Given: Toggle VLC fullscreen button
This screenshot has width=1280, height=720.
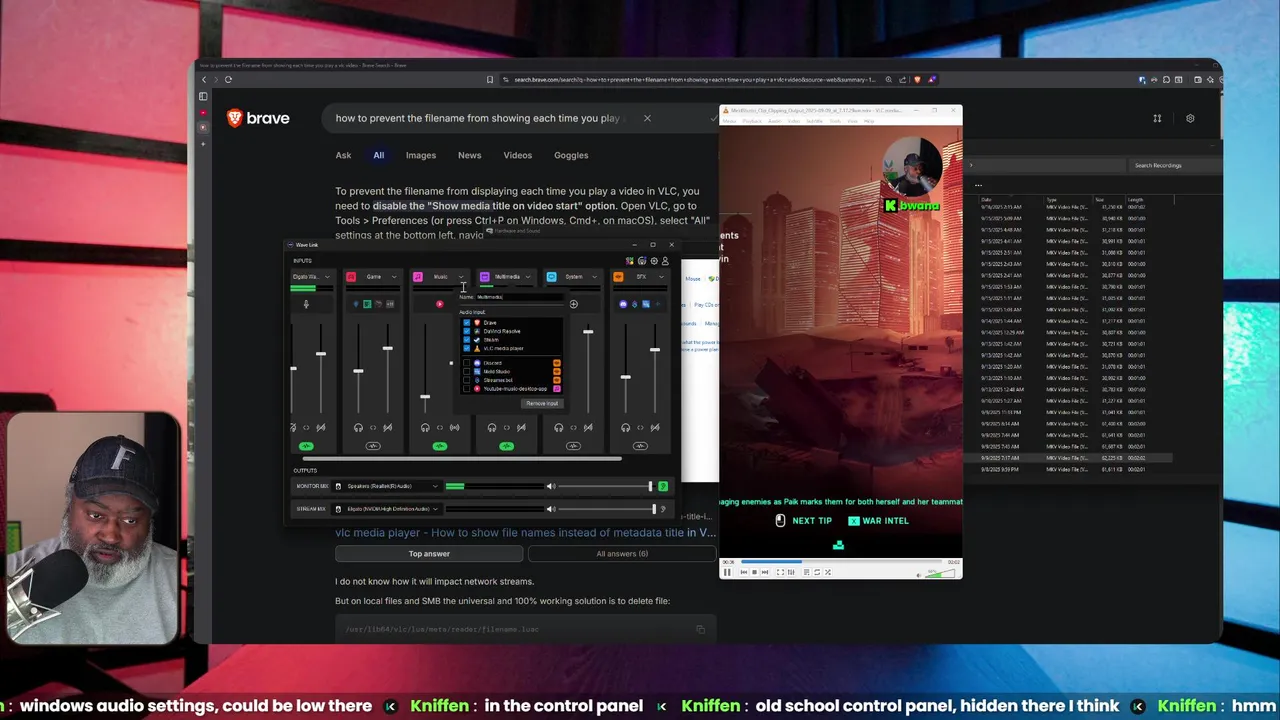Looking at the screenshot, I should point(780,572).
